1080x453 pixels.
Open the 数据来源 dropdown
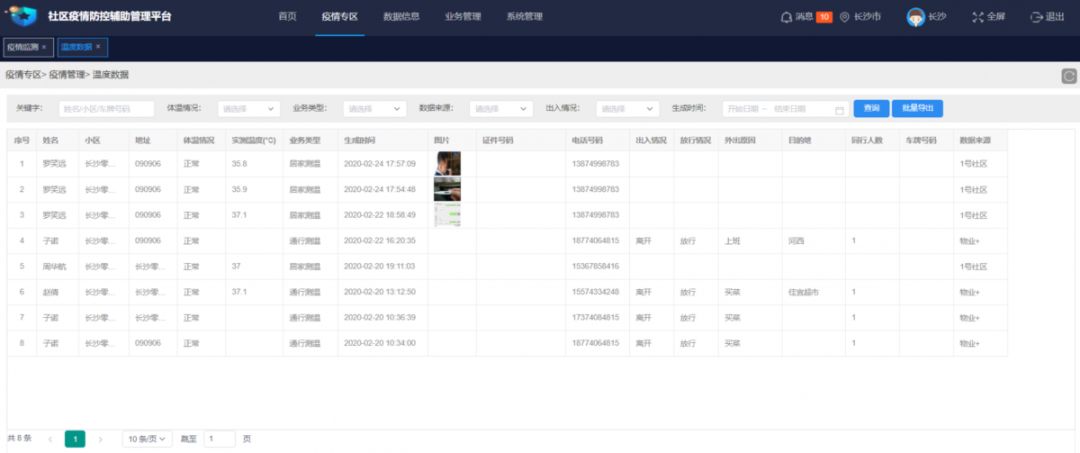pyautogui.click(x=501, y=109)
